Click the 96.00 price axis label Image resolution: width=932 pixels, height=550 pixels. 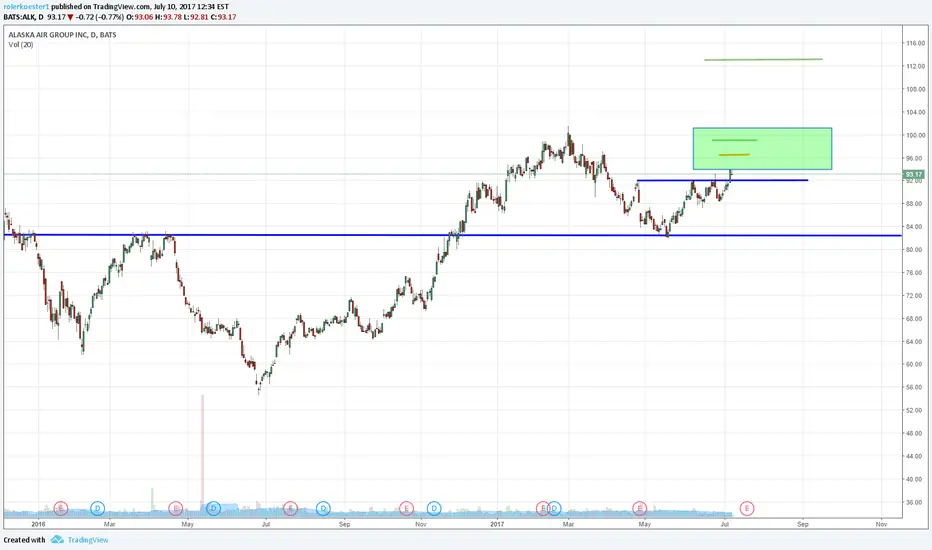click(915, 158)
